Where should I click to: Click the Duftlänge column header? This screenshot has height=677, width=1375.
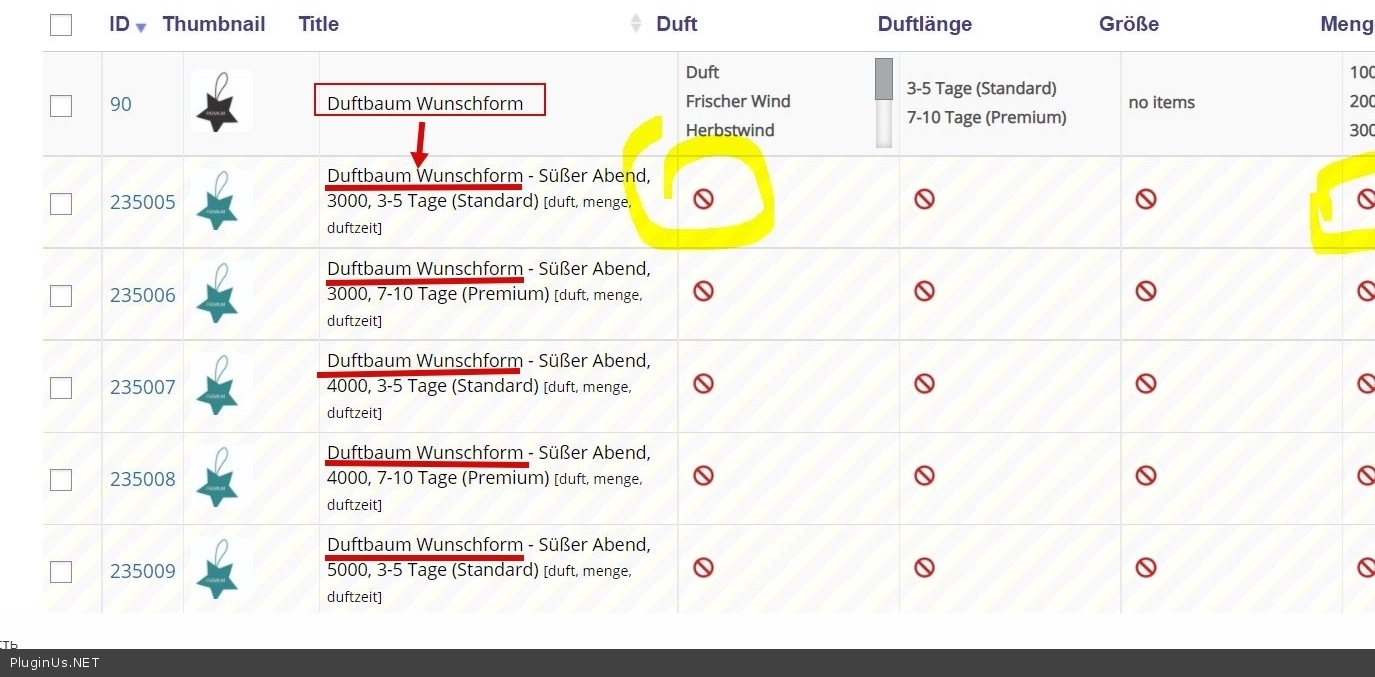click(924, 24)
